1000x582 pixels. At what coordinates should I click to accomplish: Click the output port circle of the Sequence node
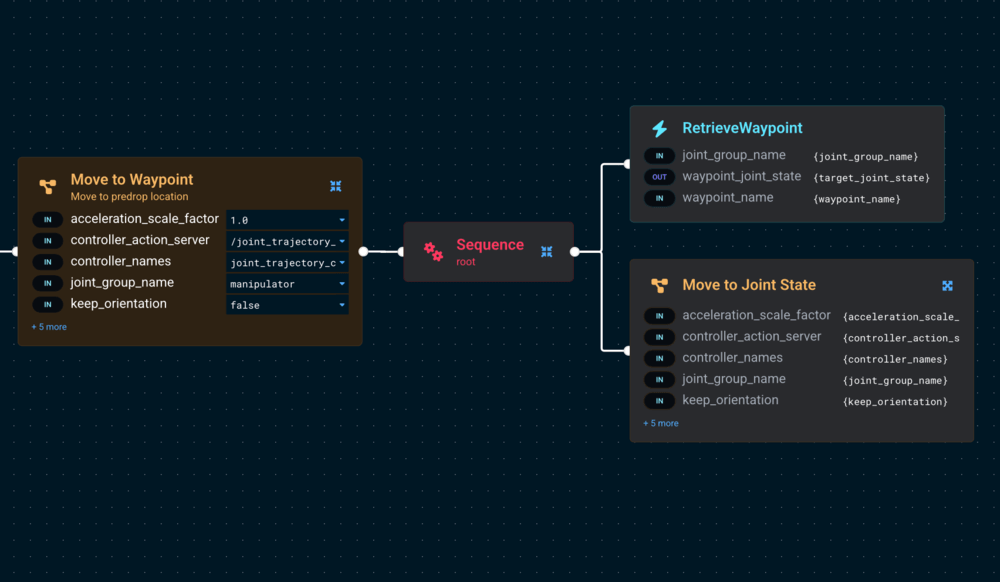click(574, 252)
